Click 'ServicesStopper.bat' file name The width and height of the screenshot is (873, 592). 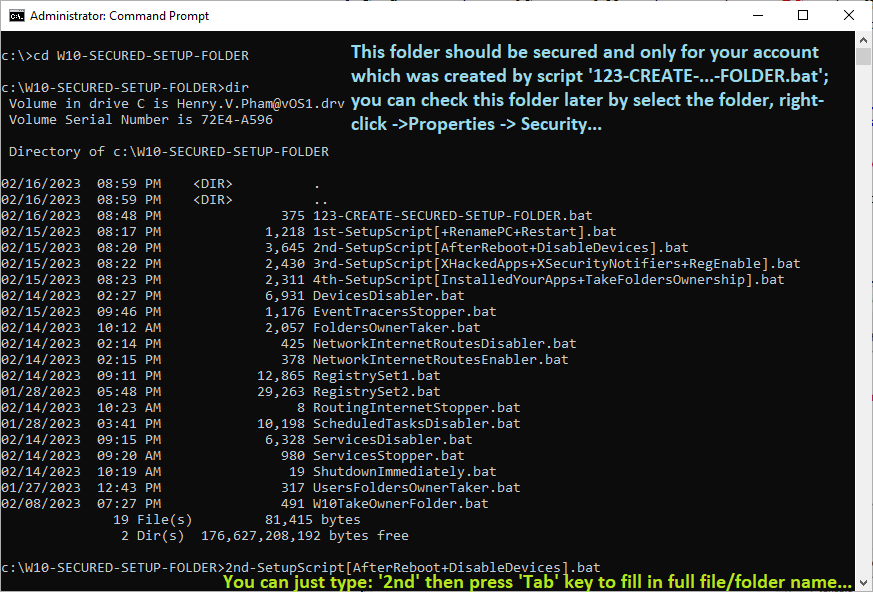[x=389, y=456]
